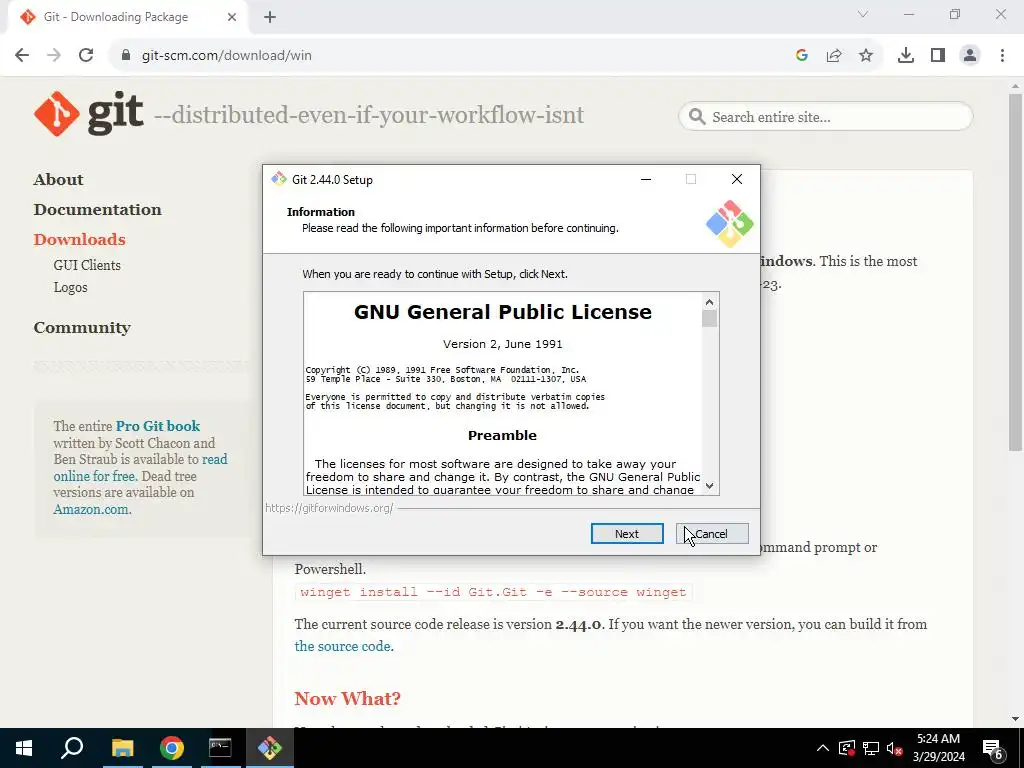Share this page icon
Image resolution: width=1024 pixels, height=768 pixels.
834,56
